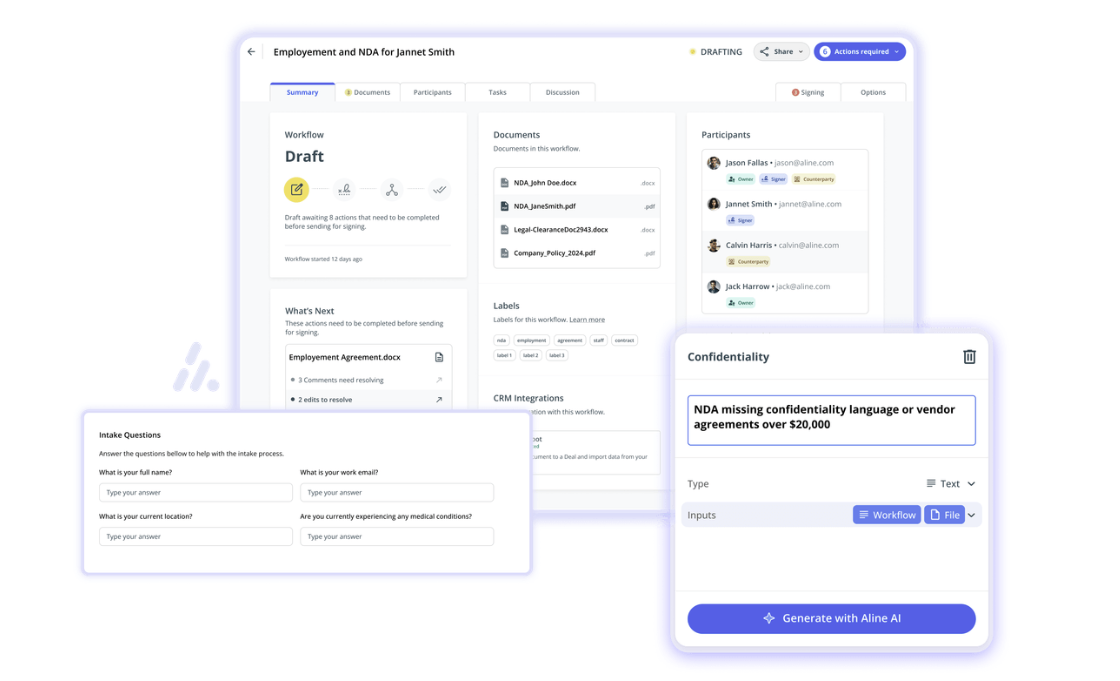The image size is (1120, 681).
Task: Select the signature workflow step icon
Action: pos(344,189)
